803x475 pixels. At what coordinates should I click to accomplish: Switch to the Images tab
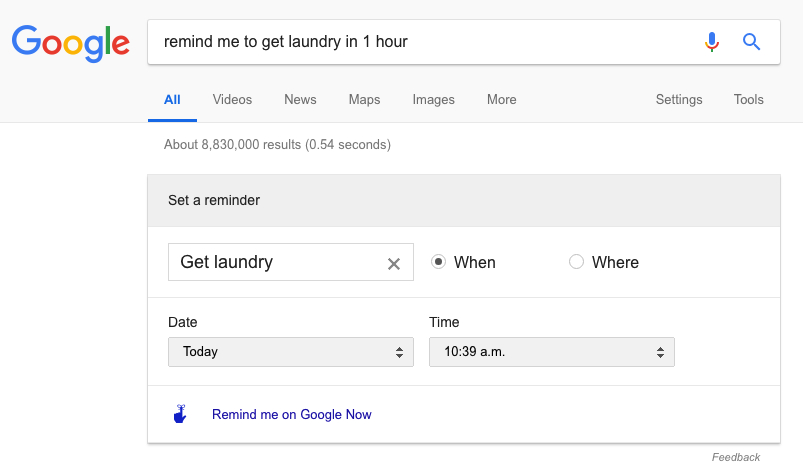tap(433, 99)
